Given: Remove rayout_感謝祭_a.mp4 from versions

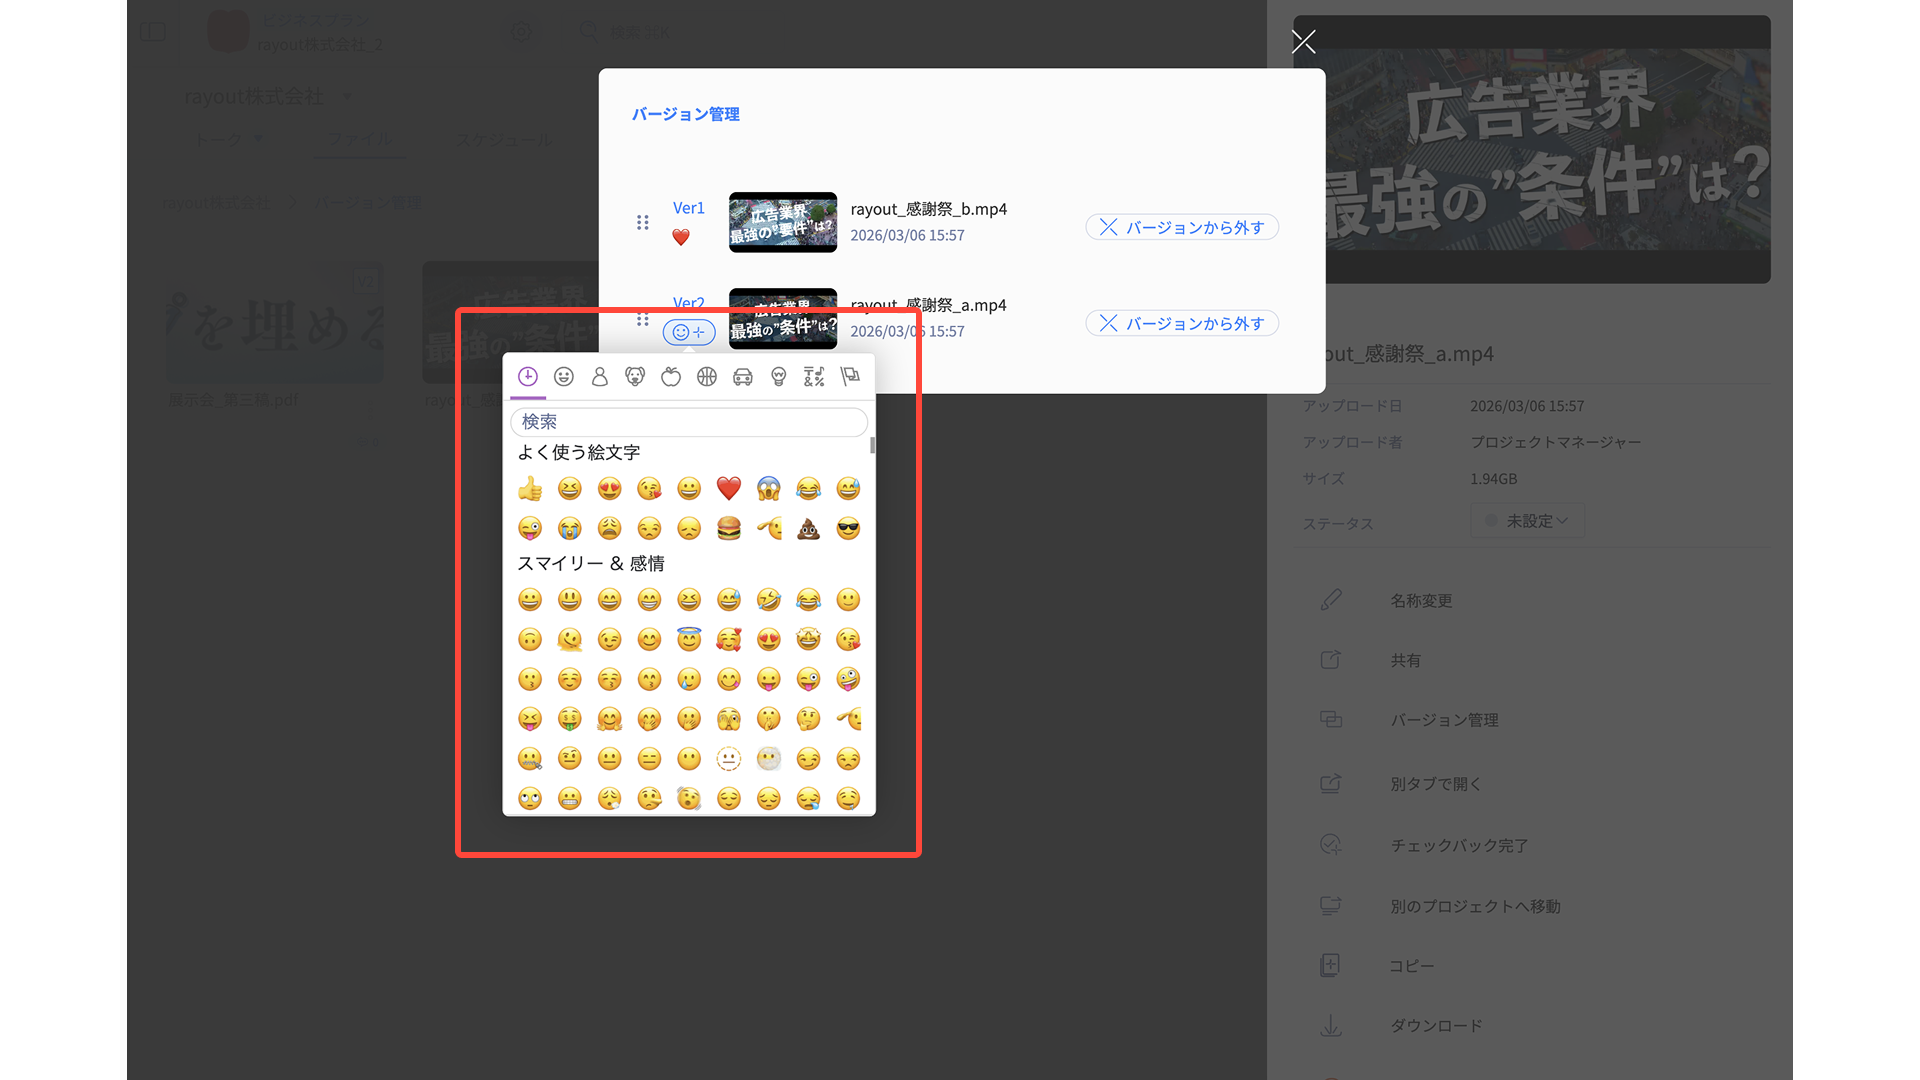Looking at the screenshot, I should point(1182,323).
